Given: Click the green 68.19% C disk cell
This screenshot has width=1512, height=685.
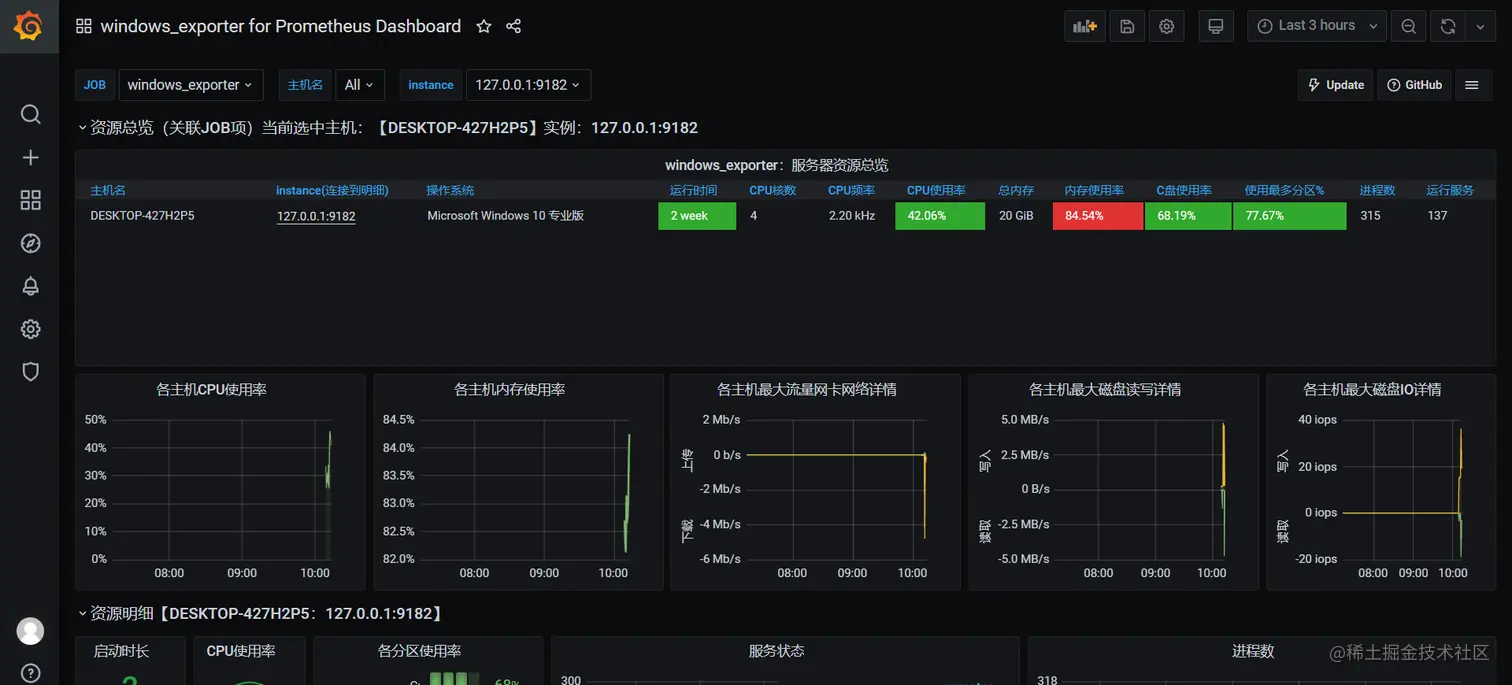Looking at the screenshot, I should tap(1188, 216).
